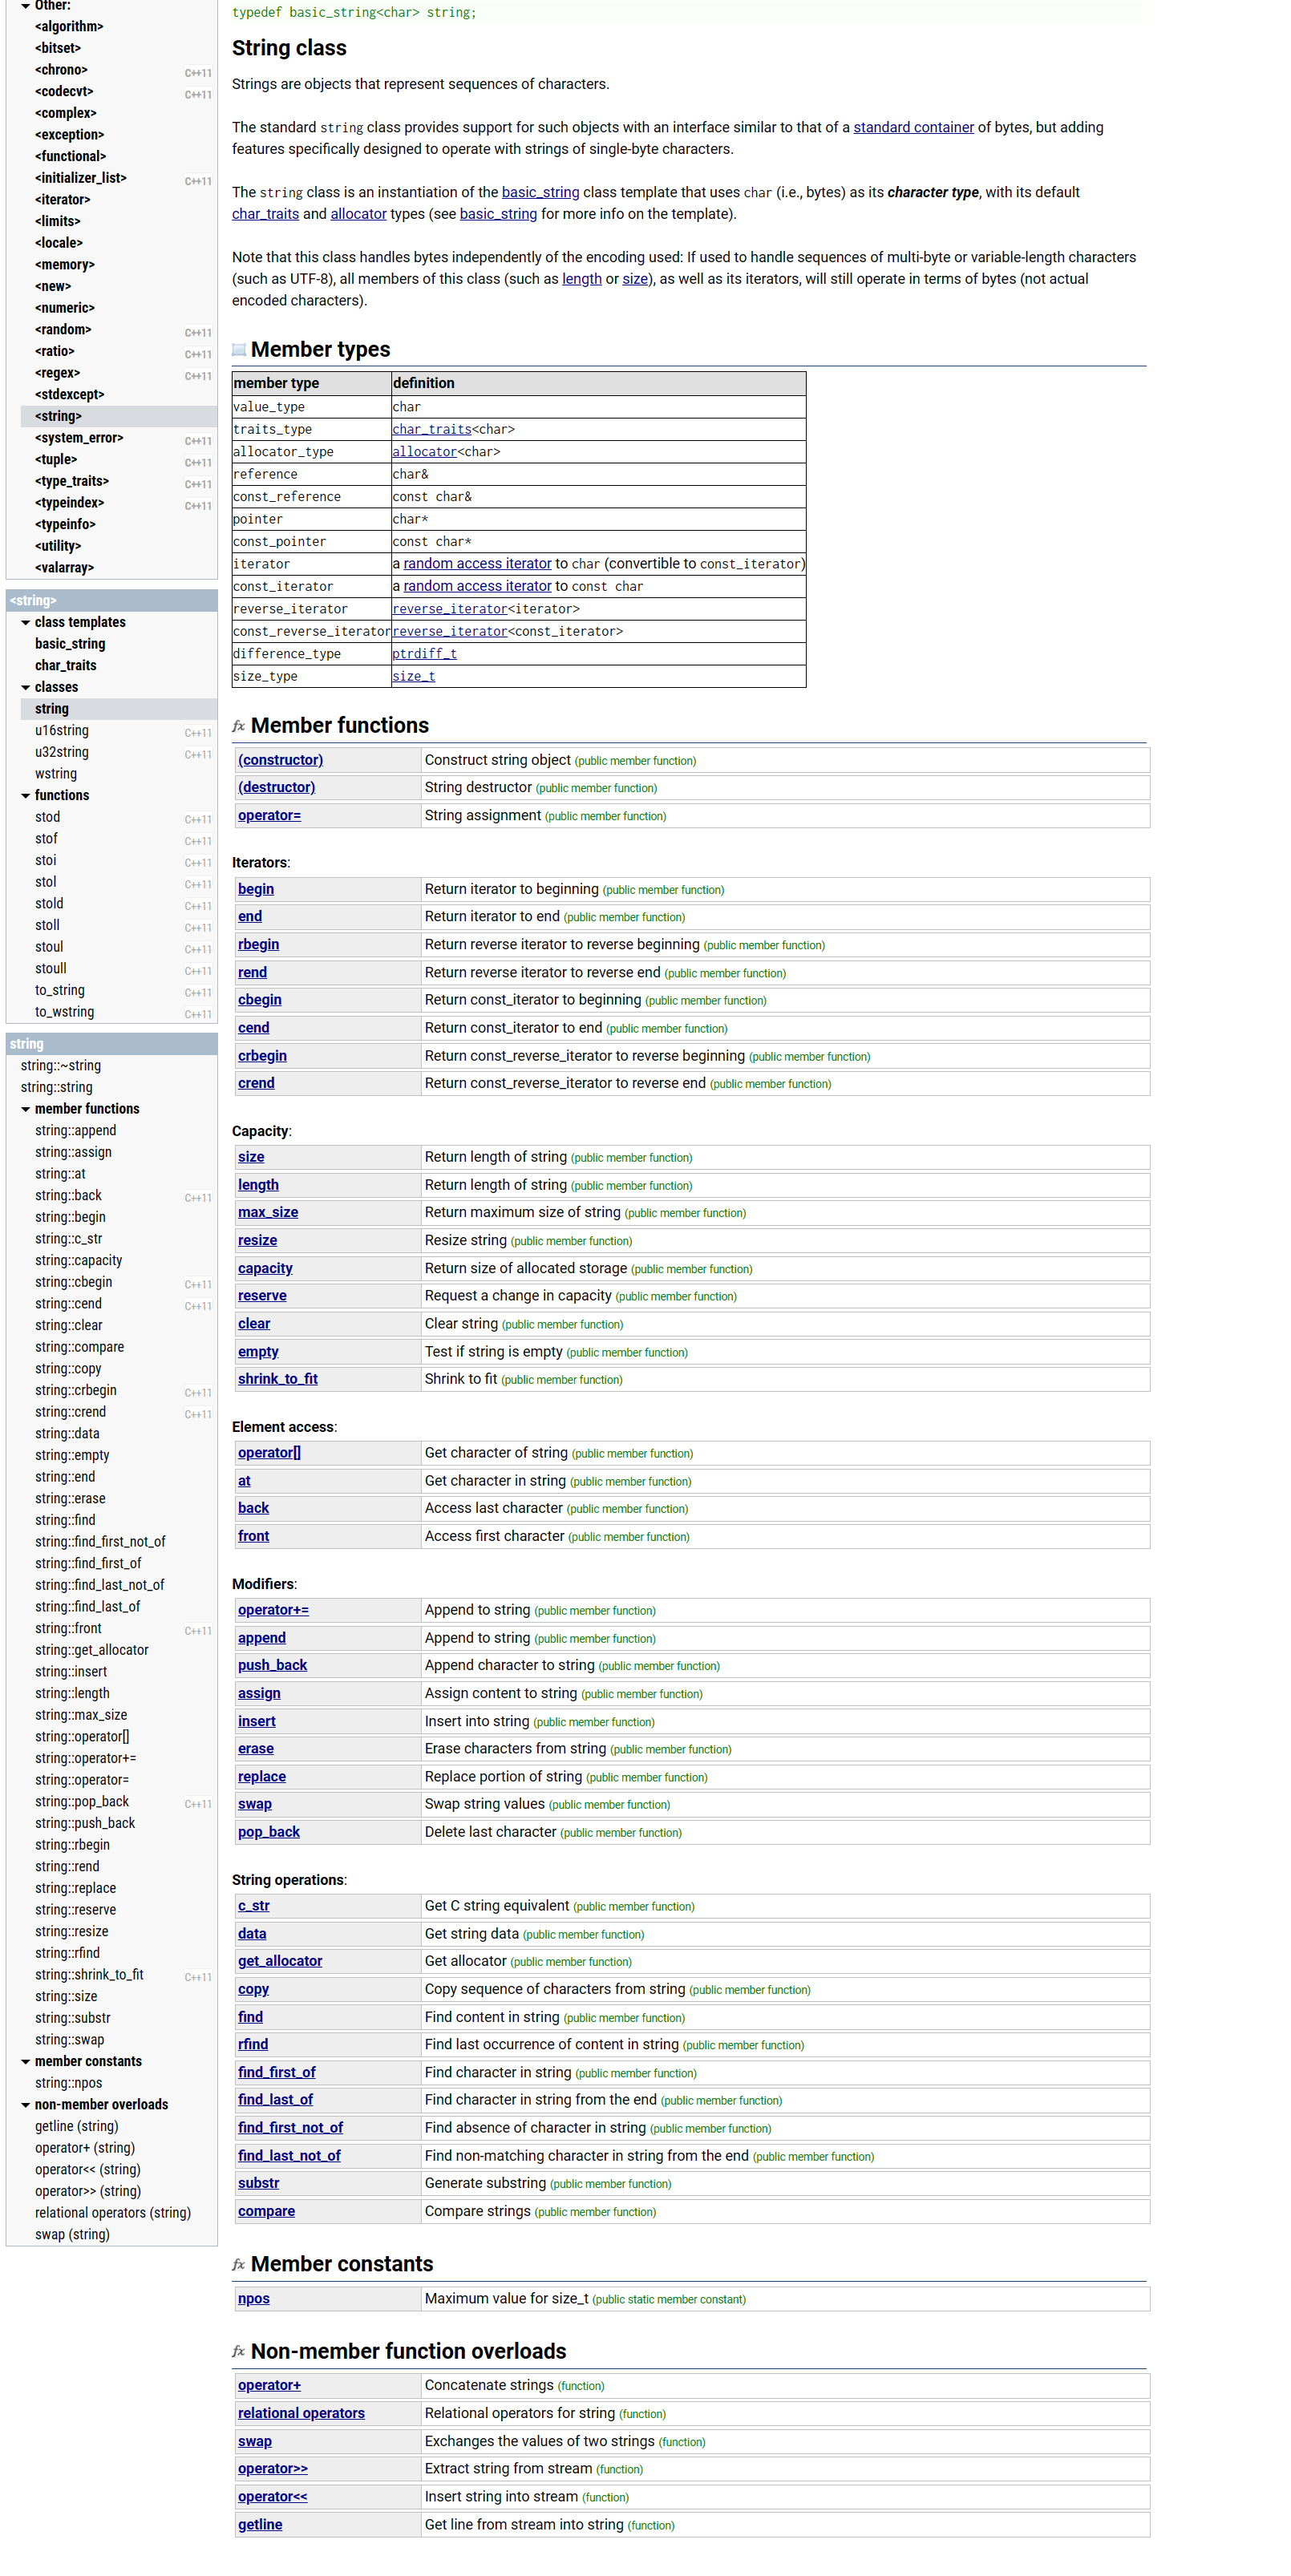Open char_traits in the sidebar

pyautogui.click(x=66, y=665)
